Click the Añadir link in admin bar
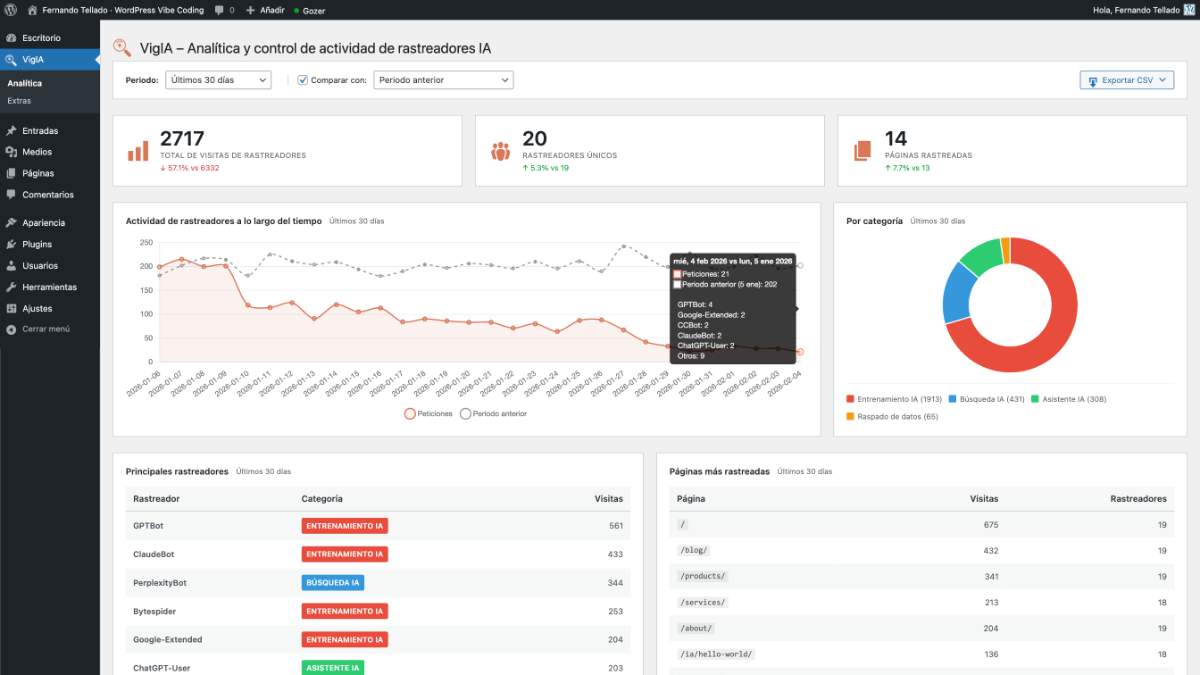Screen dimensions: 1200x675 click(x=265, y=10)
